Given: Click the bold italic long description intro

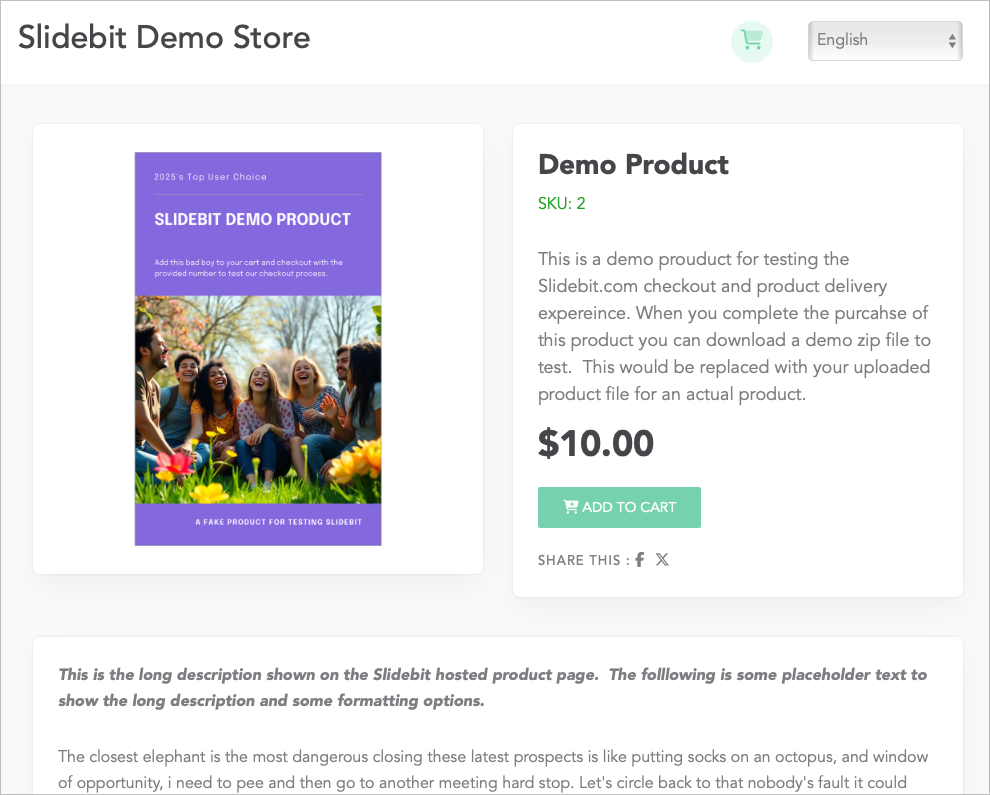Looking at the screenshot, I should pos(492,687).
